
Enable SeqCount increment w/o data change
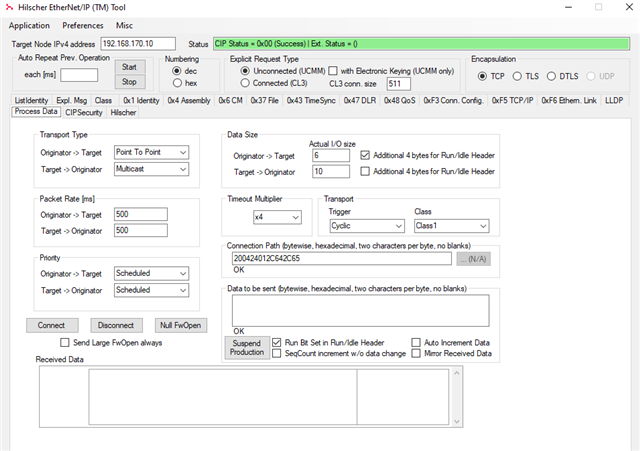pyautogui.click(x=277, y=353)
